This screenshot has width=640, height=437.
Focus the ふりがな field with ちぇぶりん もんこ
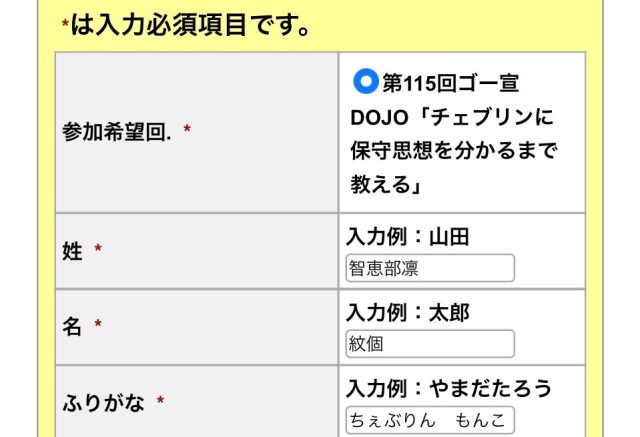(430, 420)
